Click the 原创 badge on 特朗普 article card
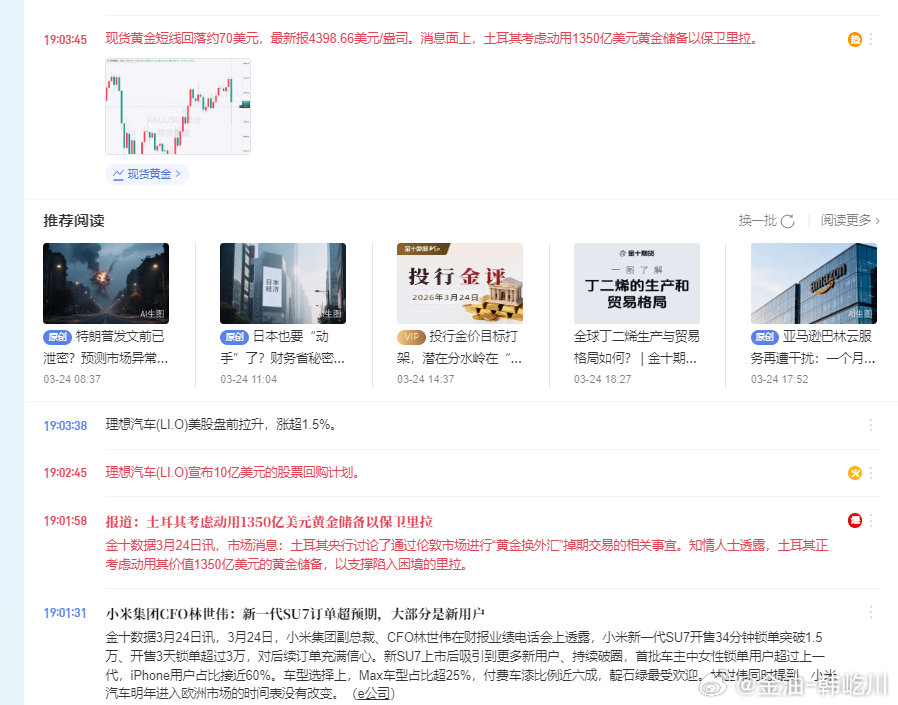The image size is (898, 705). pos(57,337)
